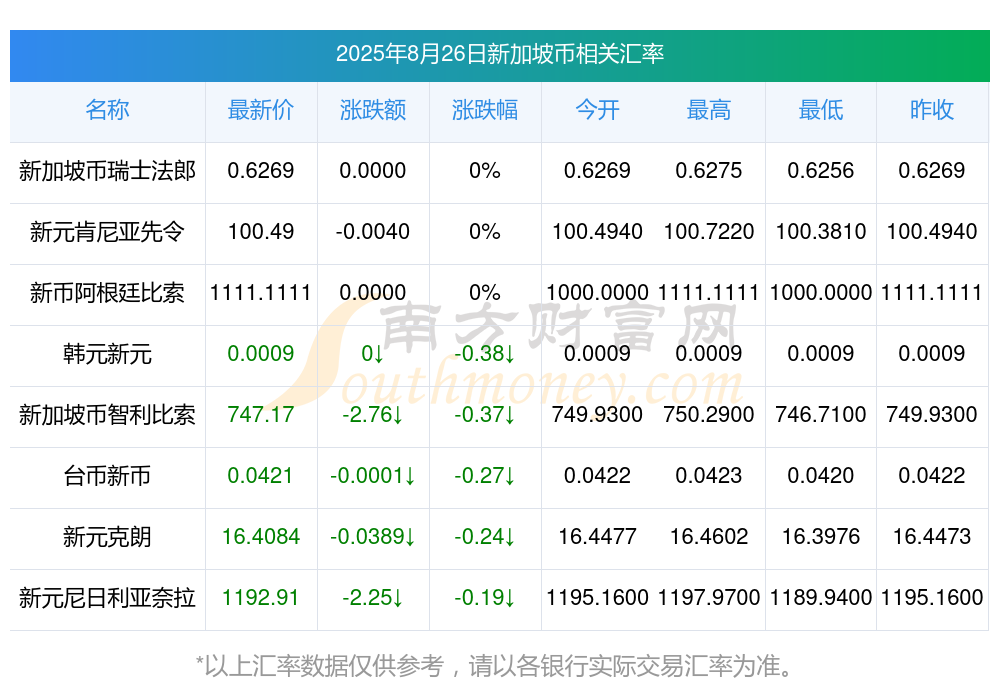The height and width of the screenshot is (698, 1000).
Task: Click the low value 746.7100
Action: (x=821, y=415)
